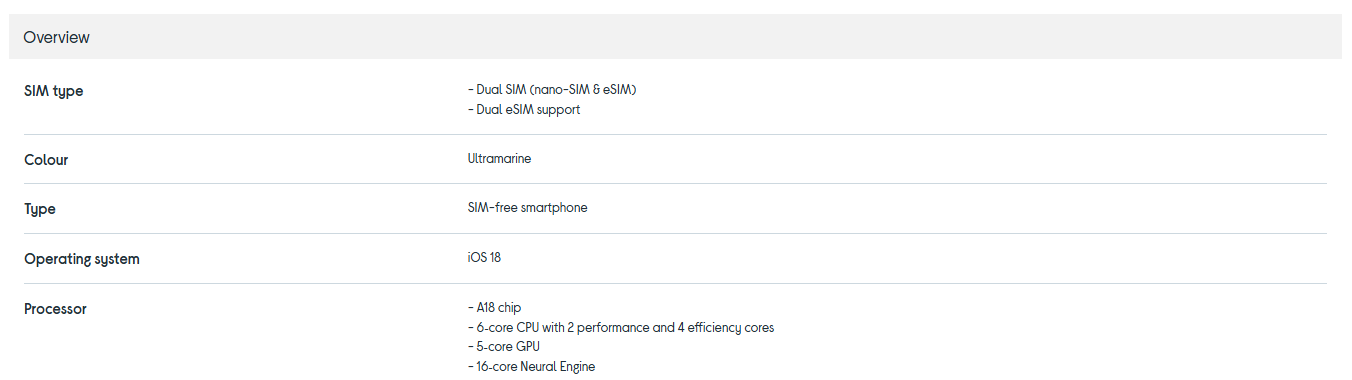Screen dimensions: 1352x380
Task: Click the 6-core CPU specification line
Action: point(620,328)
